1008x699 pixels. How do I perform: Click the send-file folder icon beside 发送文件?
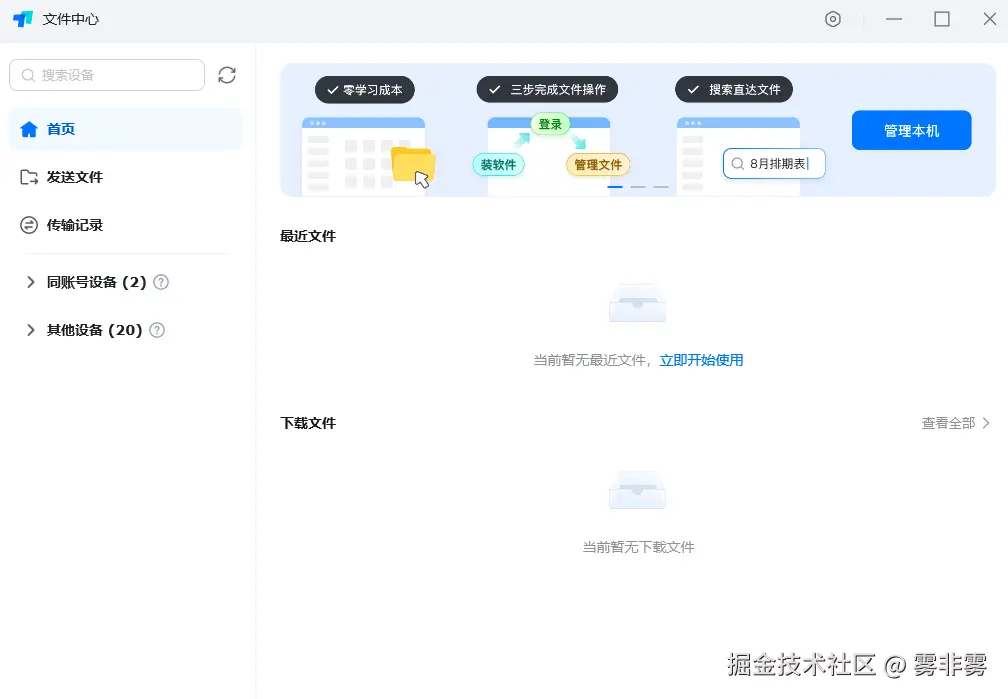click(29, 177)
